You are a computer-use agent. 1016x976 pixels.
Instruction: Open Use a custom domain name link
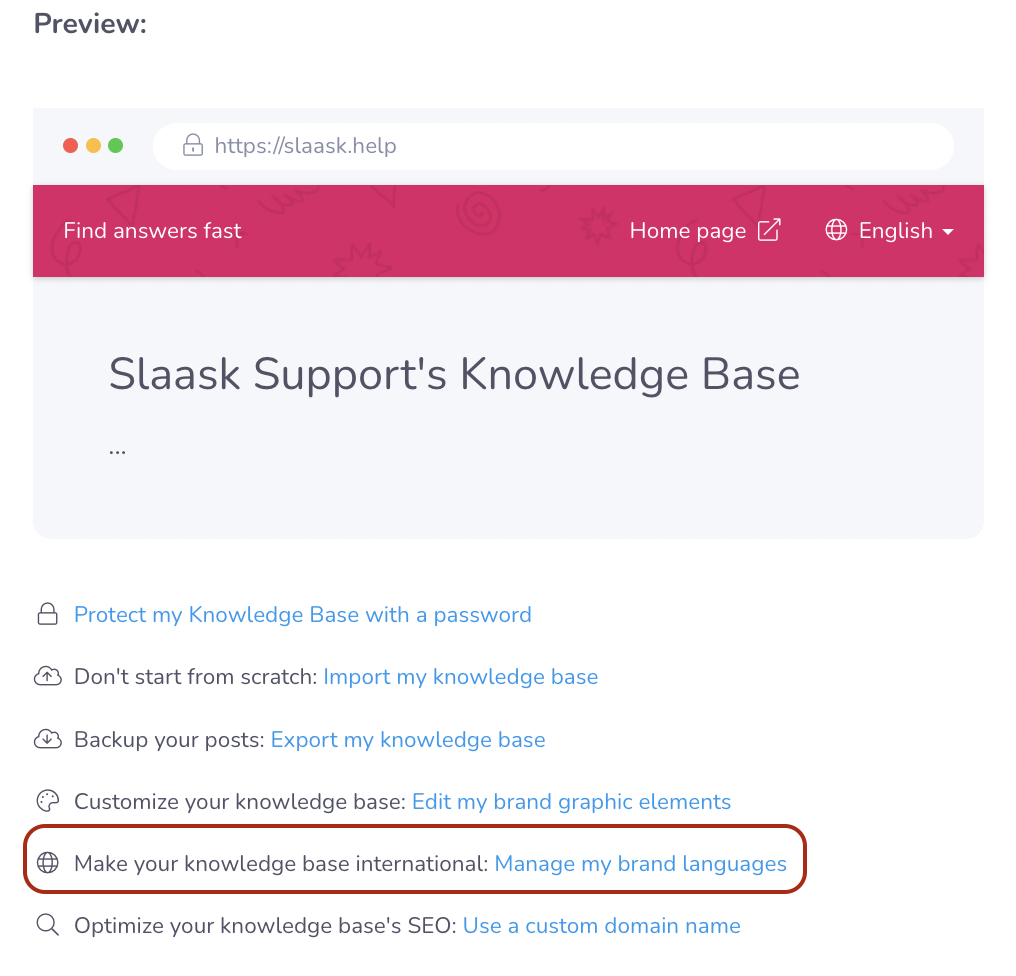(601, 926)
